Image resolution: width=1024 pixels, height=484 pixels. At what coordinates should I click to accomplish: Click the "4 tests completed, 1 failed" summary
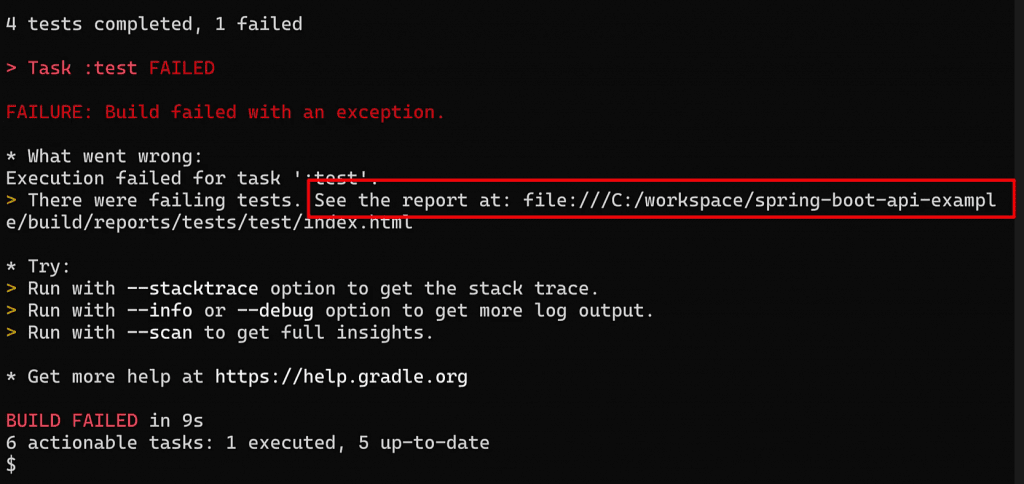click(154, 24)
